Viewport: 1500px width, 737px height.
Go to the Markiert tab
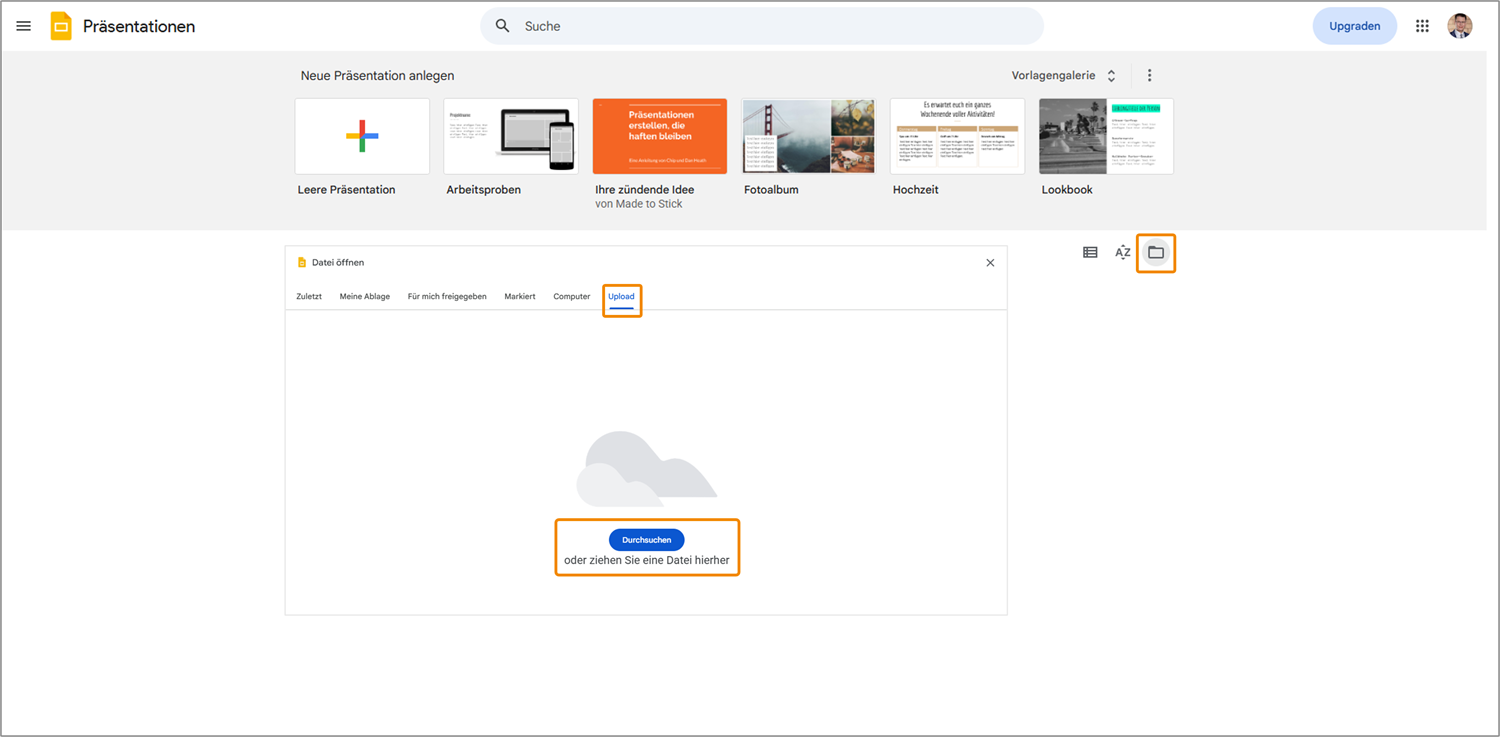coord(520,297)
